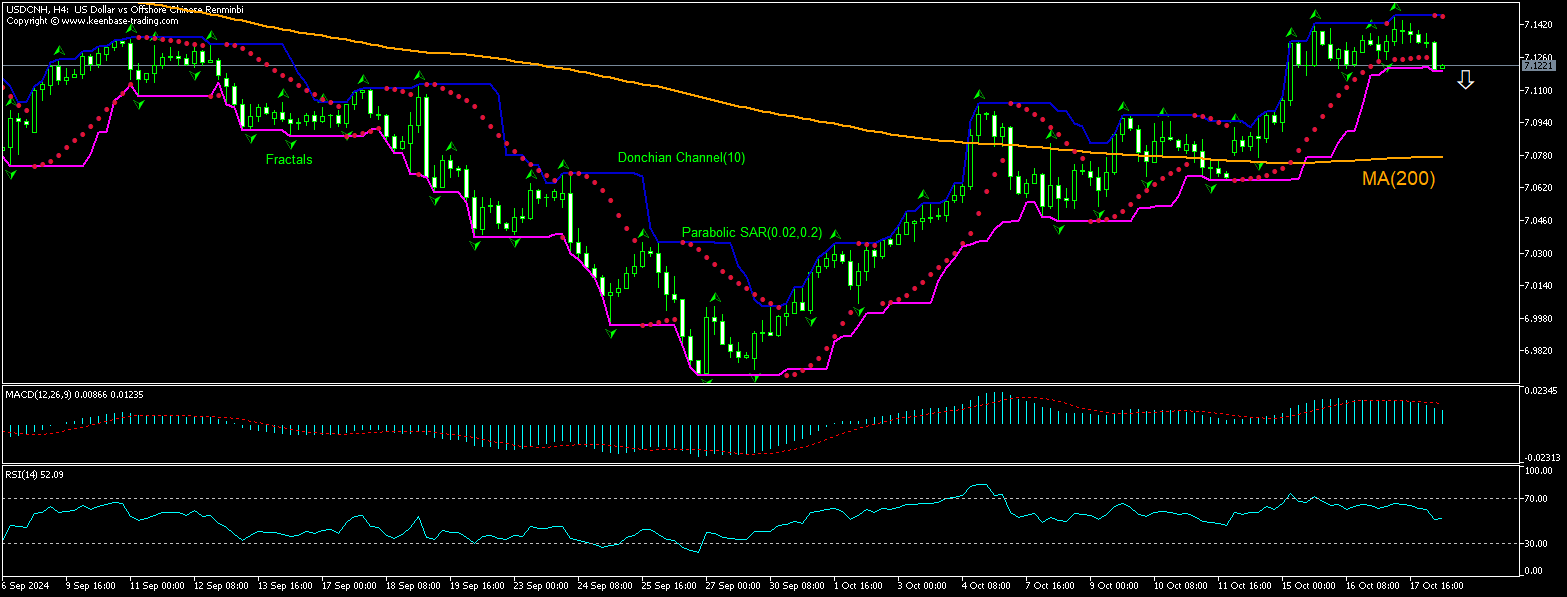Click the orange MA(200) label text
Screen dimensions: 1567x597
click(x=1397, y=179)
